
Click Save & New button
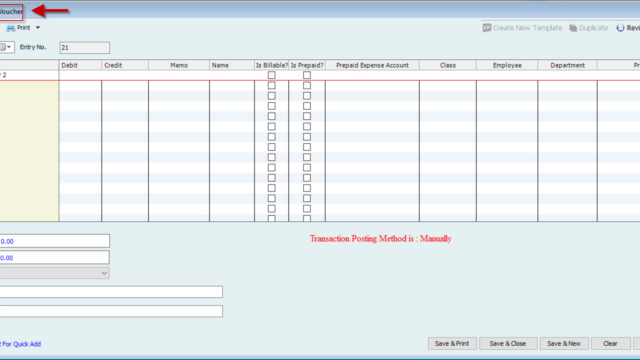(x=564, y=344)
